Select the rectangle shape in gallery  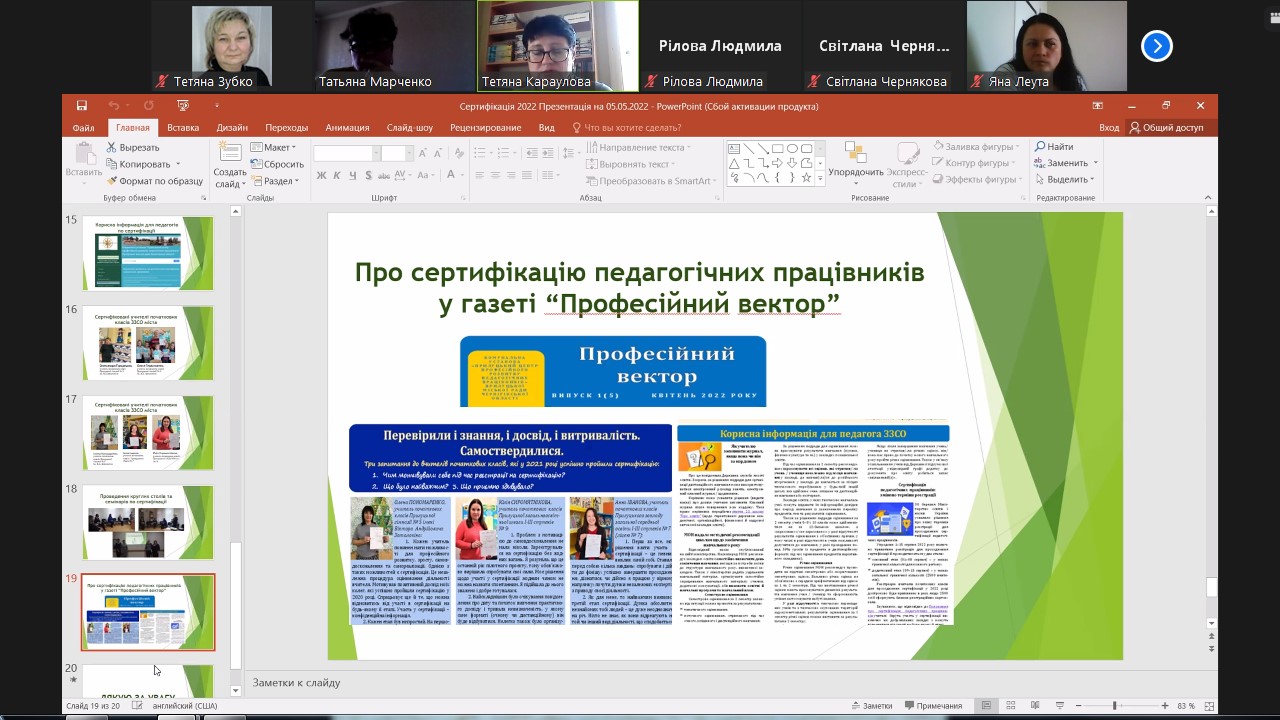pos(777,148)
